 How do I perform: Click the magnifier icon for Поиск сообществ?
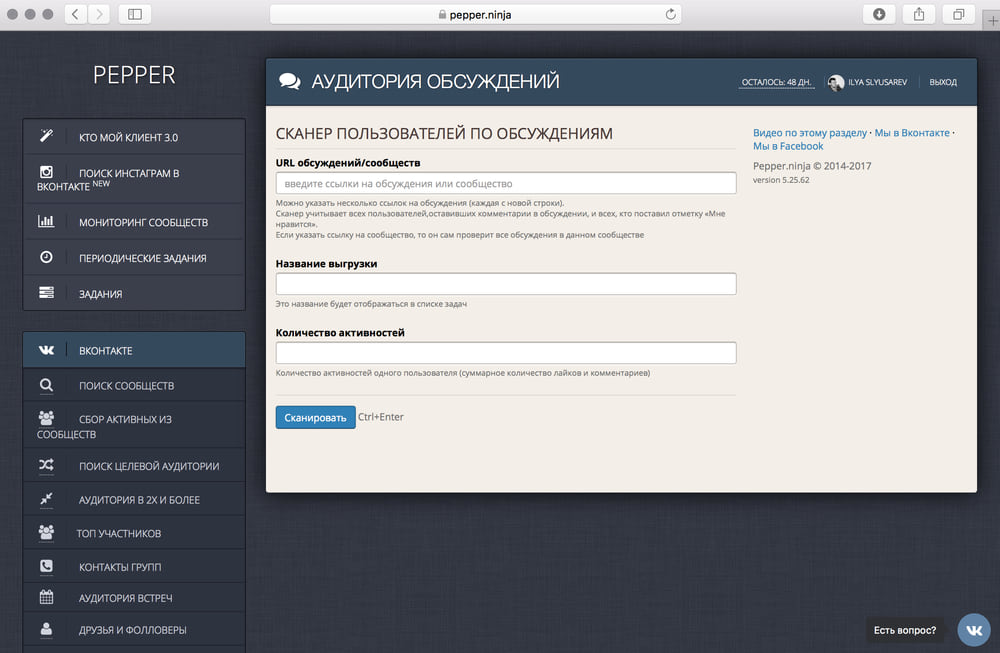pyautogui.click(x=46, y=386)
